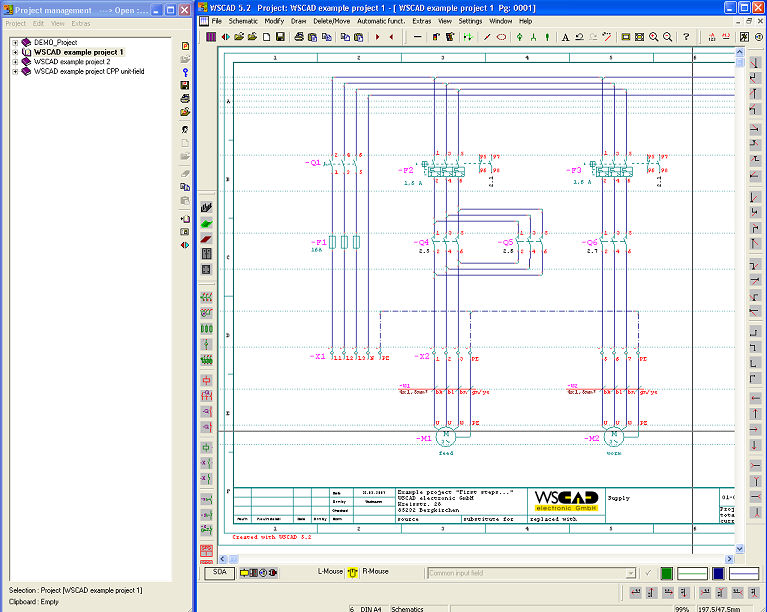Screen dimensions: 767x612
Task: Click the zoom window frame icon
Action: click(x=626, y=37)
